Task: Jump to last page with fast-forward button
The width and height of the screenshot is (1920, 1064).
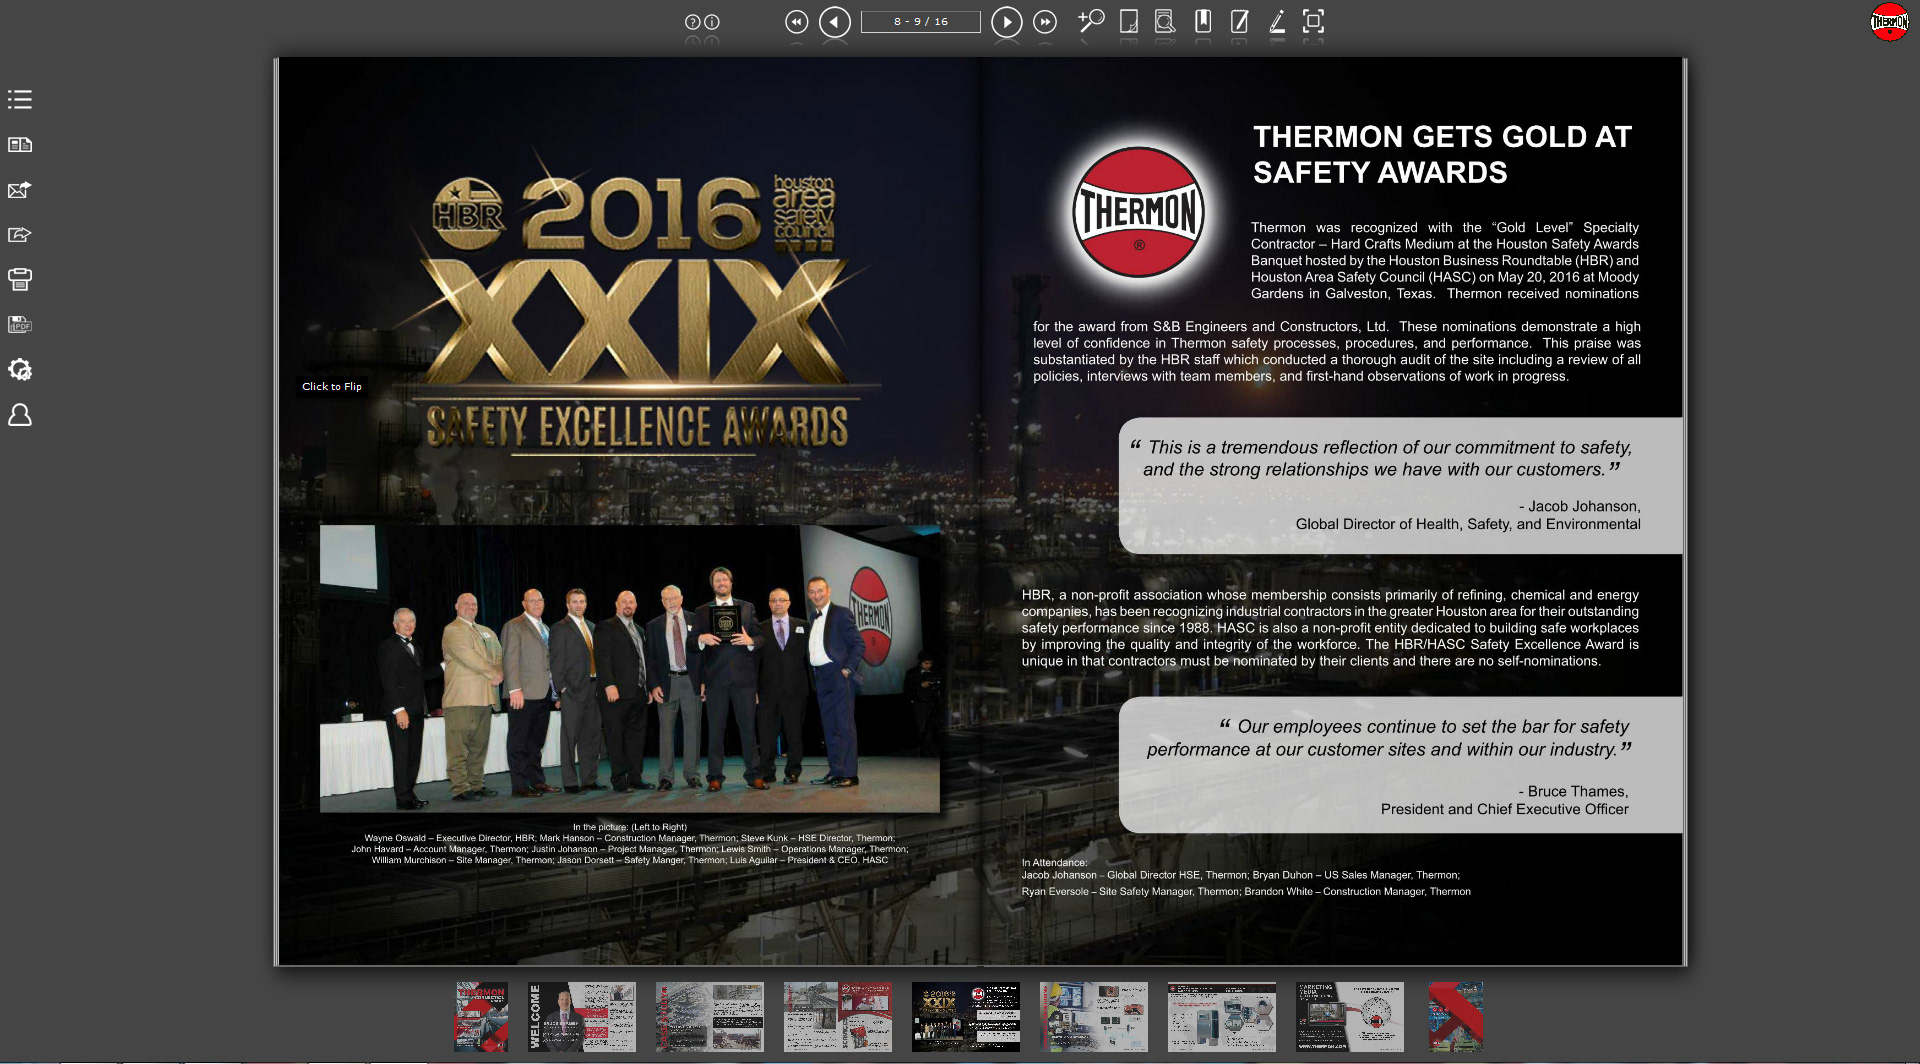Action: tap(1045, 22)
